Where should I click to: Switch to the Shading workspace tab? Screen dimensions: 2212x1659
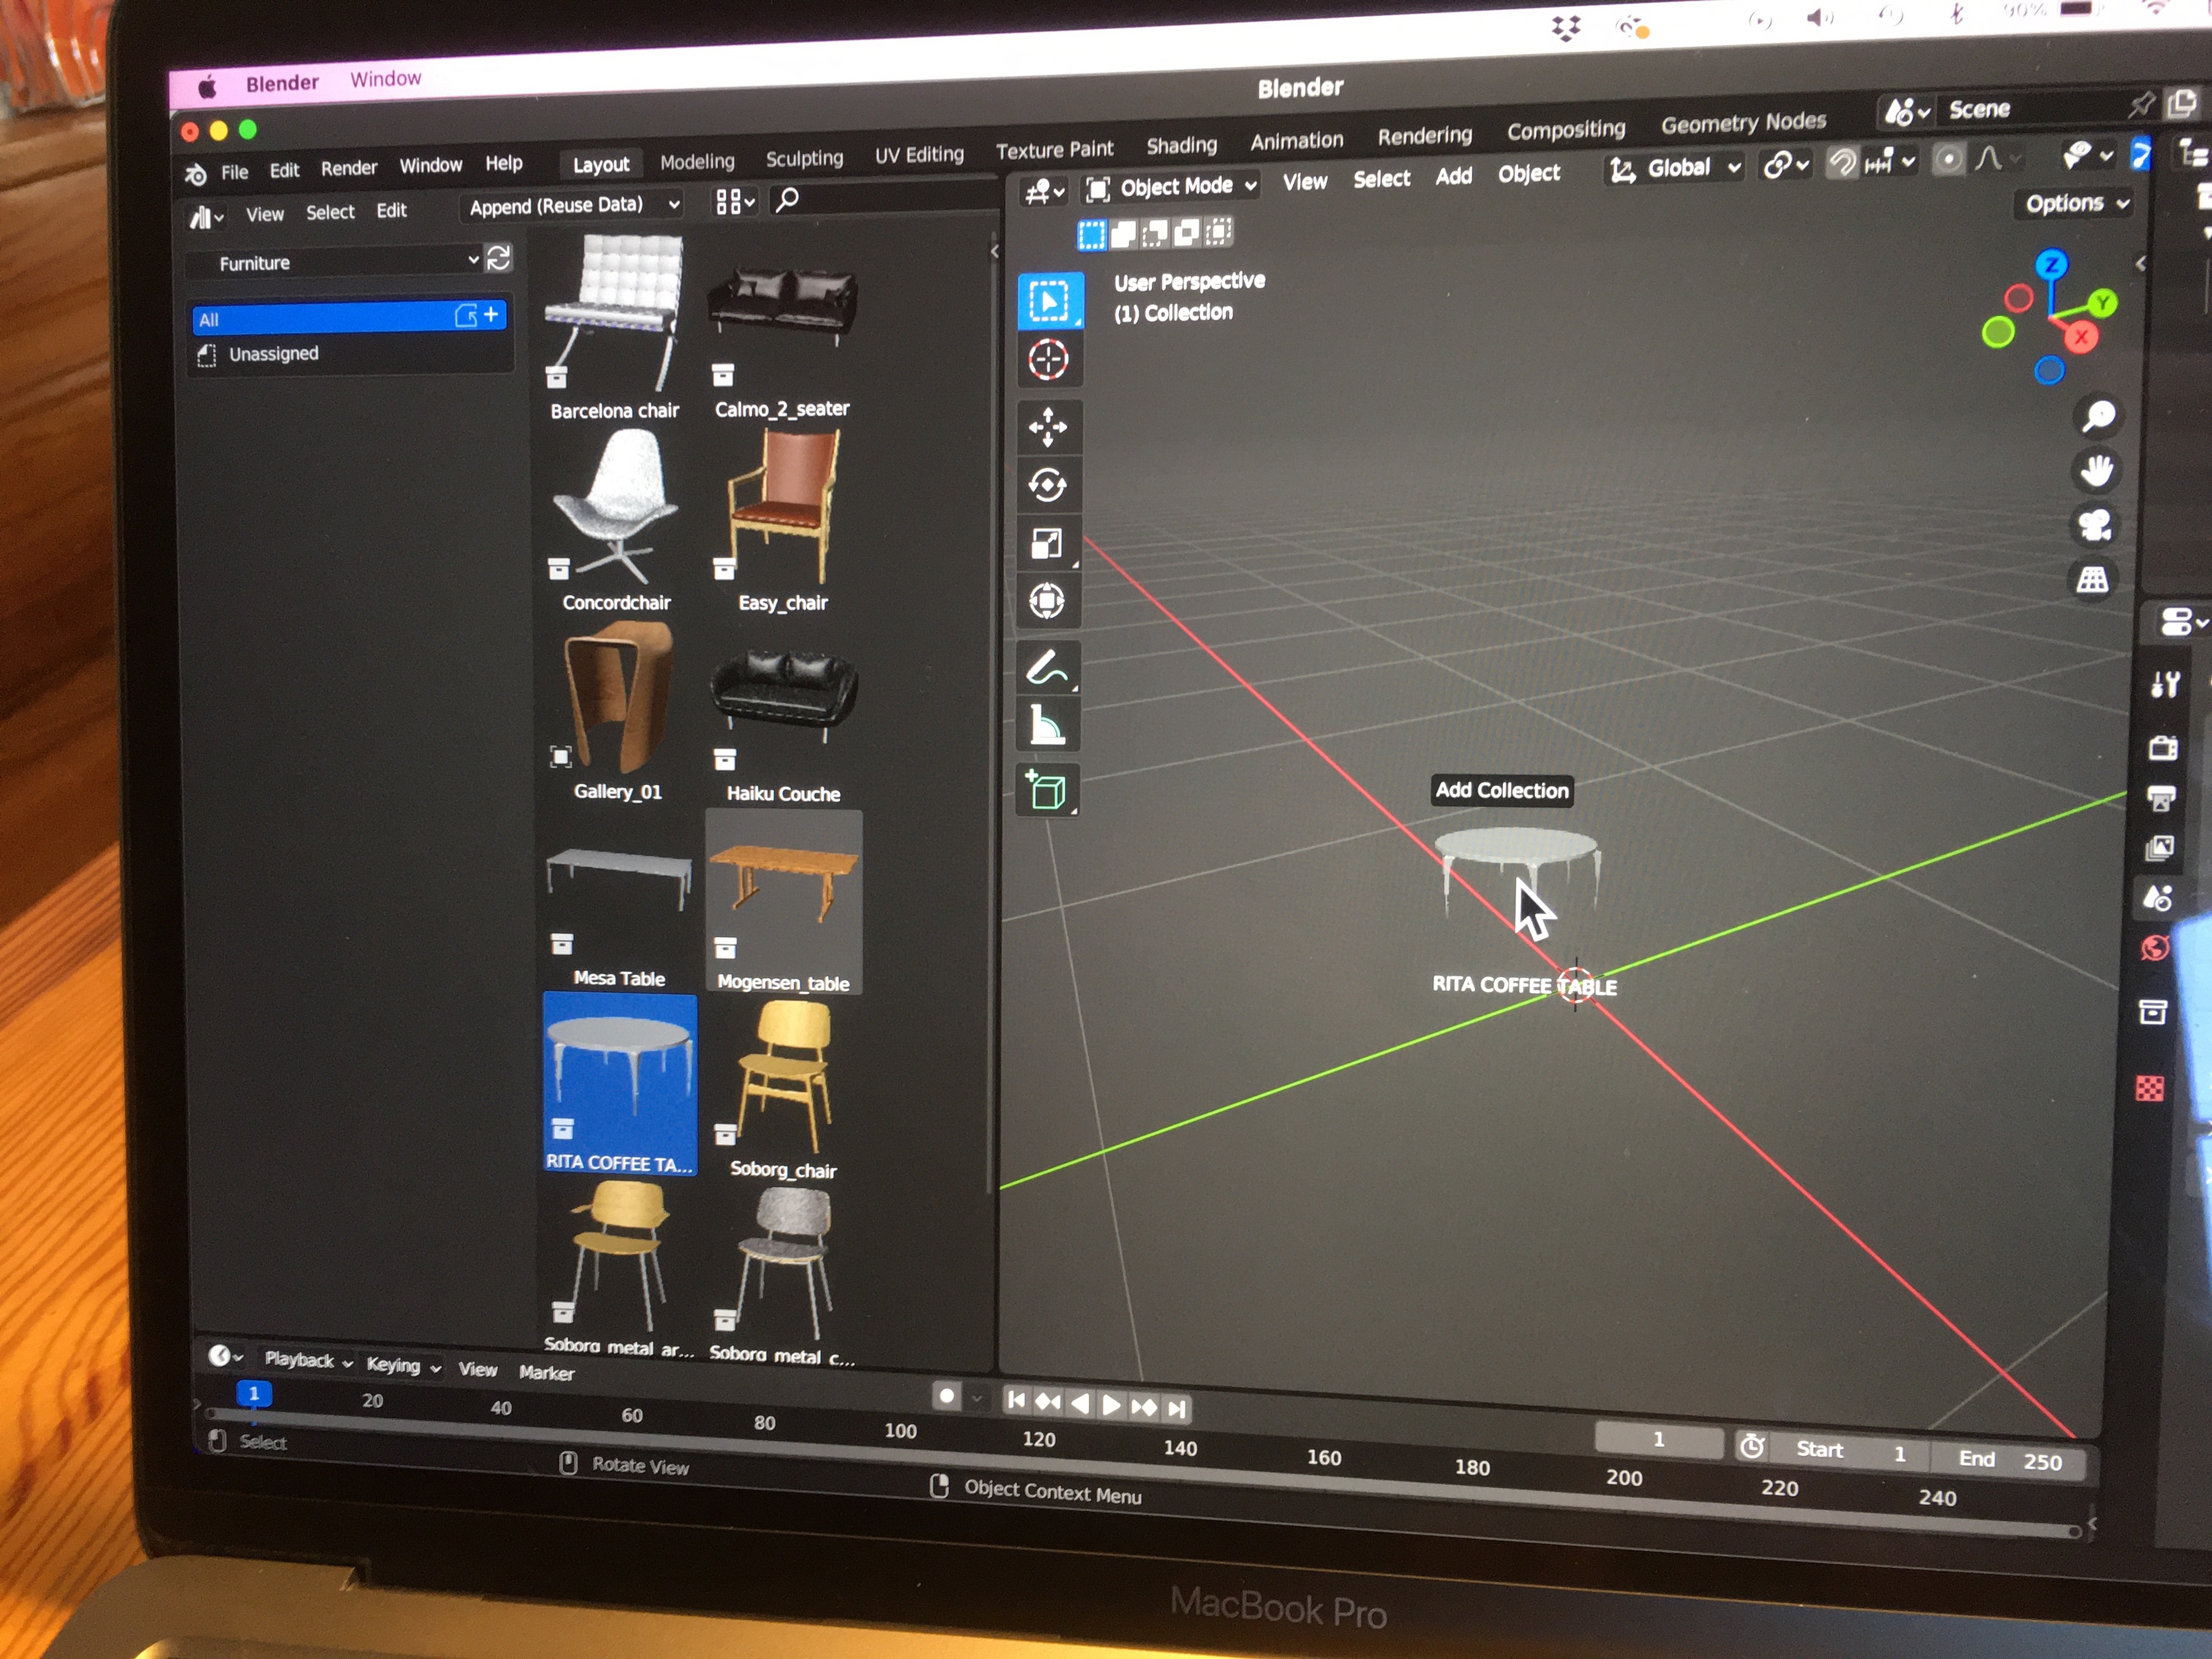[1181, 146]
